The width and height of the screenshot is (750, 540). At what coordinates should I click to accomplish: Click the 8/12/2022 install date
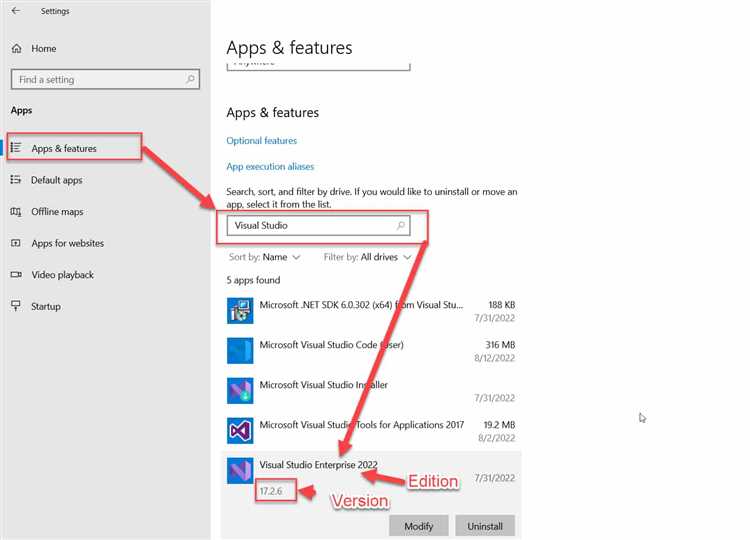495,358
